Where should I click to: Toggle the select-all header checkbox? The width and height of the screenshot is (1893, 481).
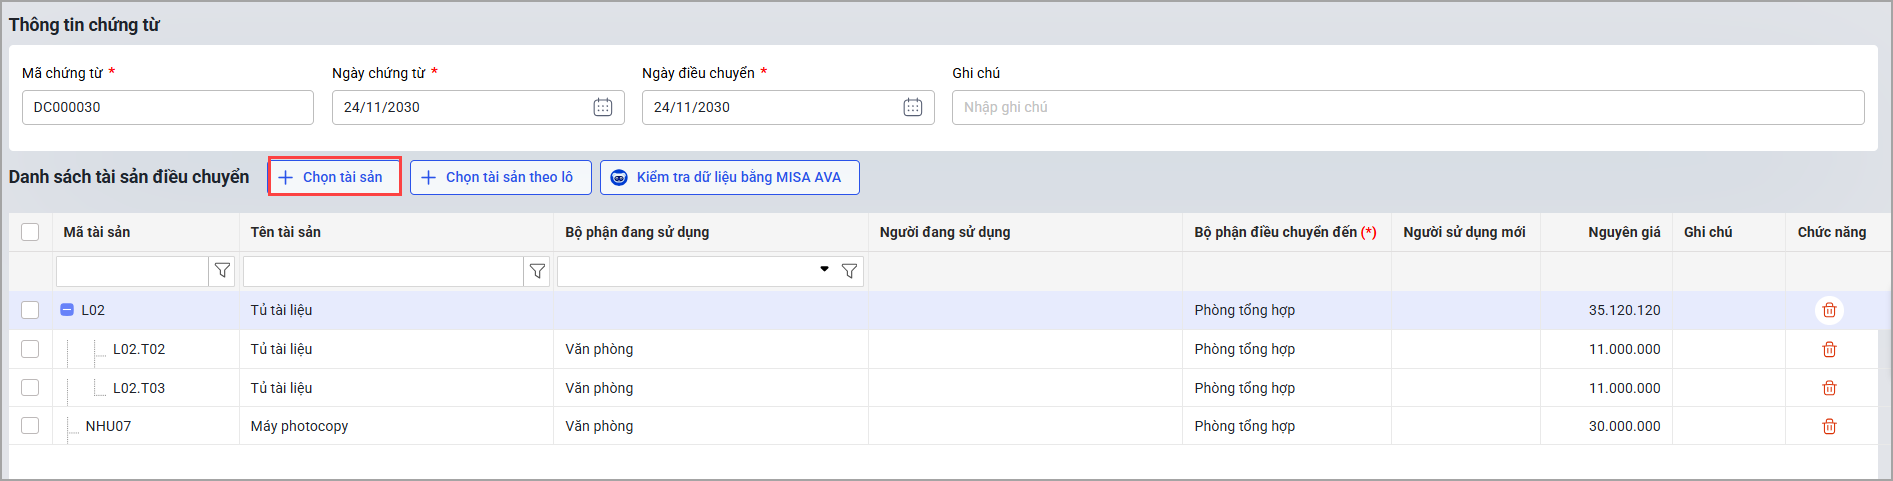pyautogui.click(x=30, y=232)
